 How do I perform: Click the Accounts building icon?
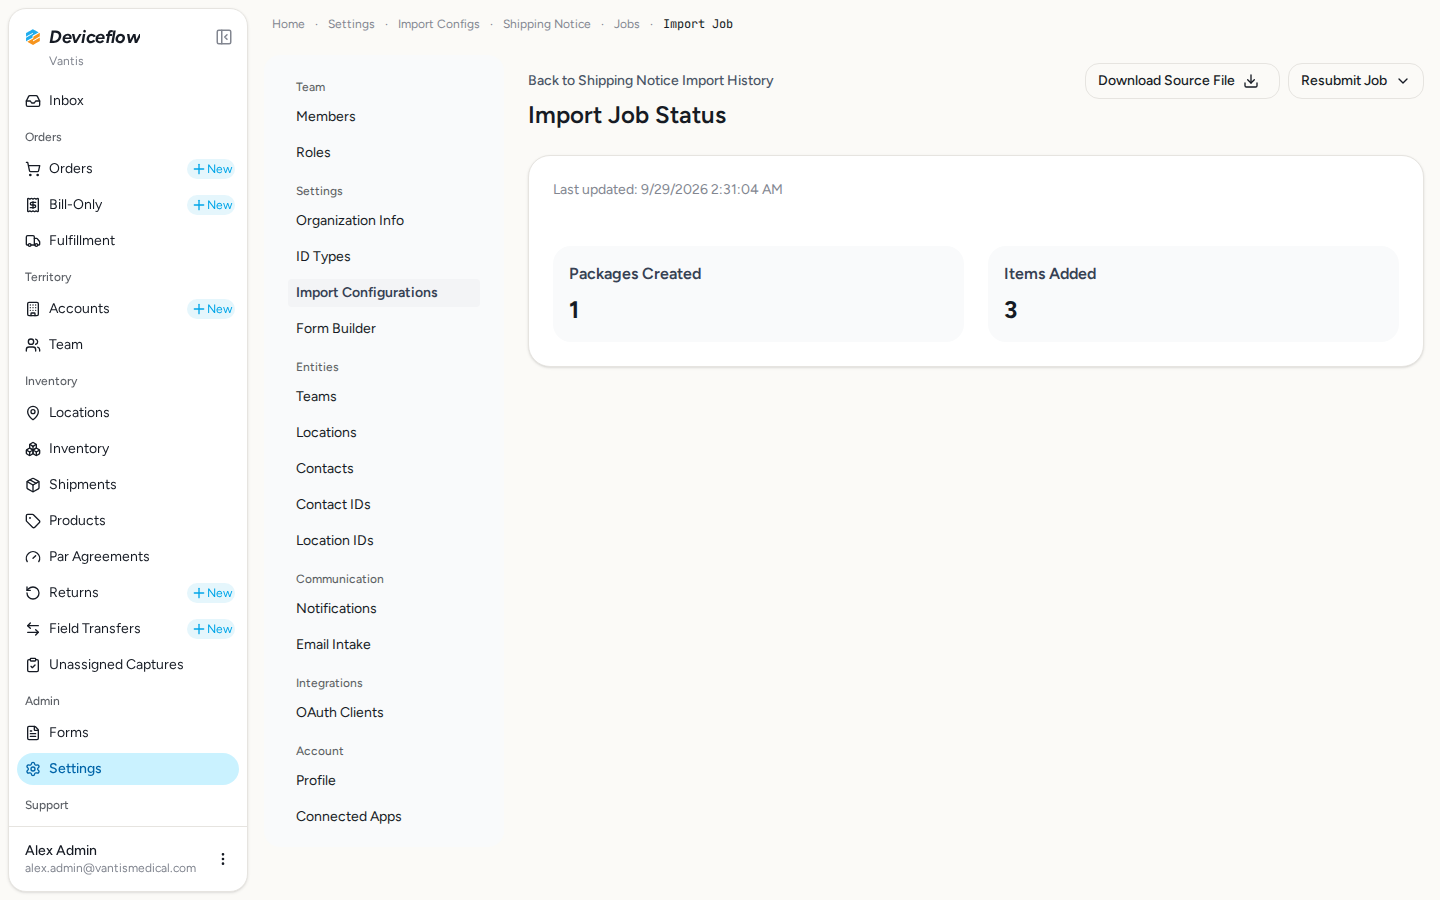[x=33, y=309]
